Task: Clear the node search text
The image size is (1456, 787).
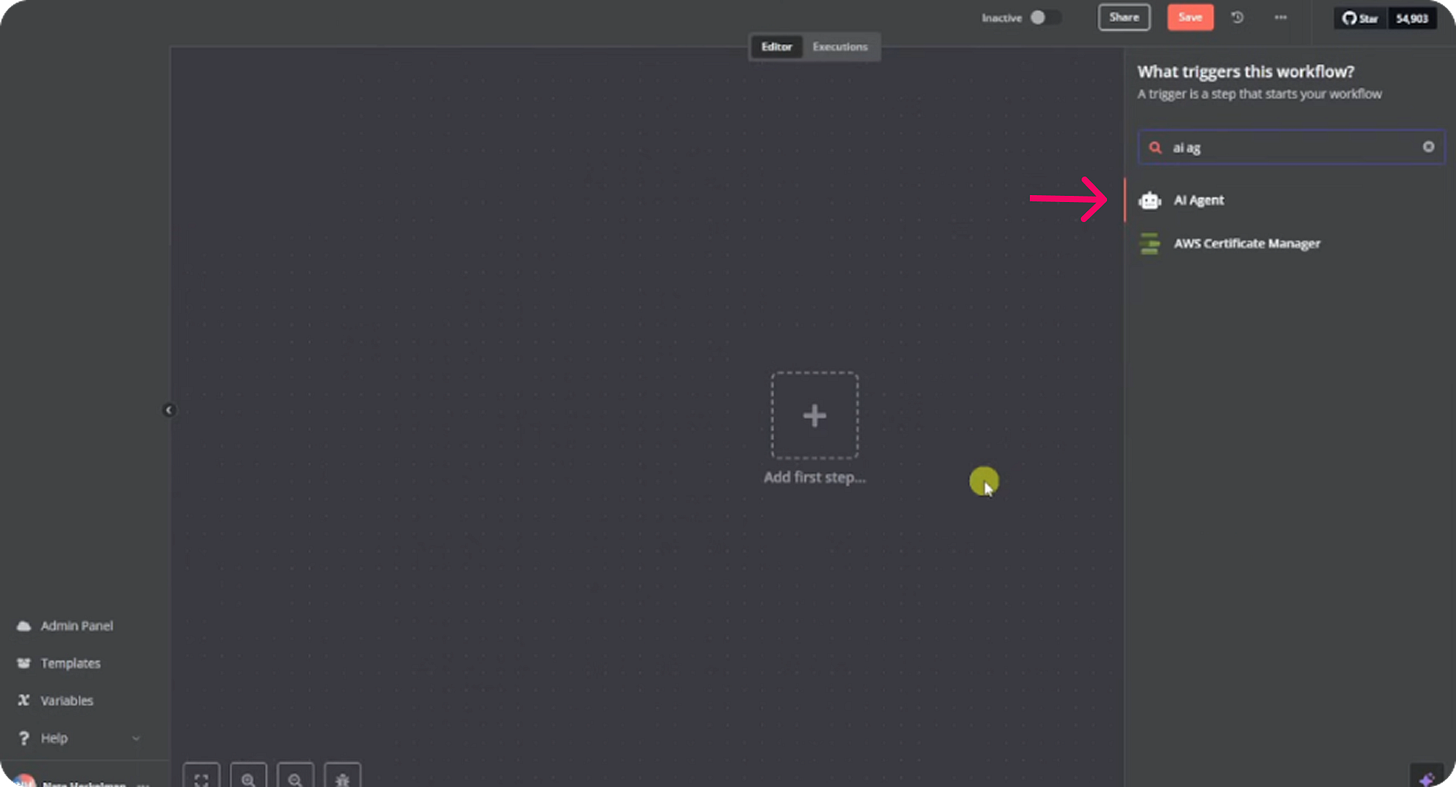Action: pyautogui.click(x=1428, y=147)
